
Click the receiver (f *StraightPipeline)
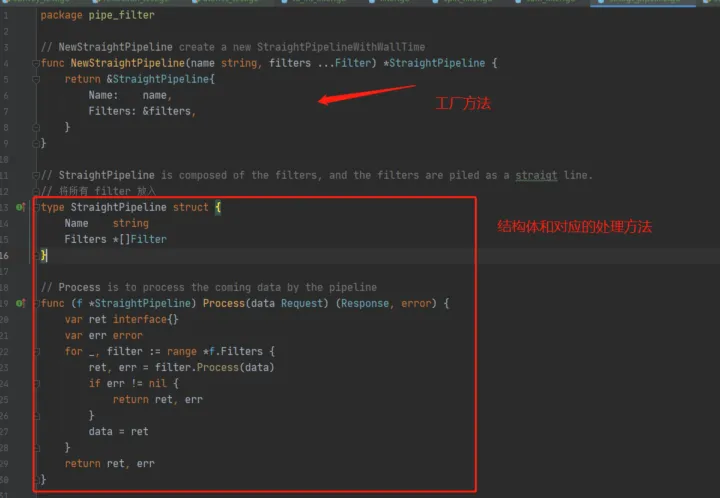tap(134, 303)
